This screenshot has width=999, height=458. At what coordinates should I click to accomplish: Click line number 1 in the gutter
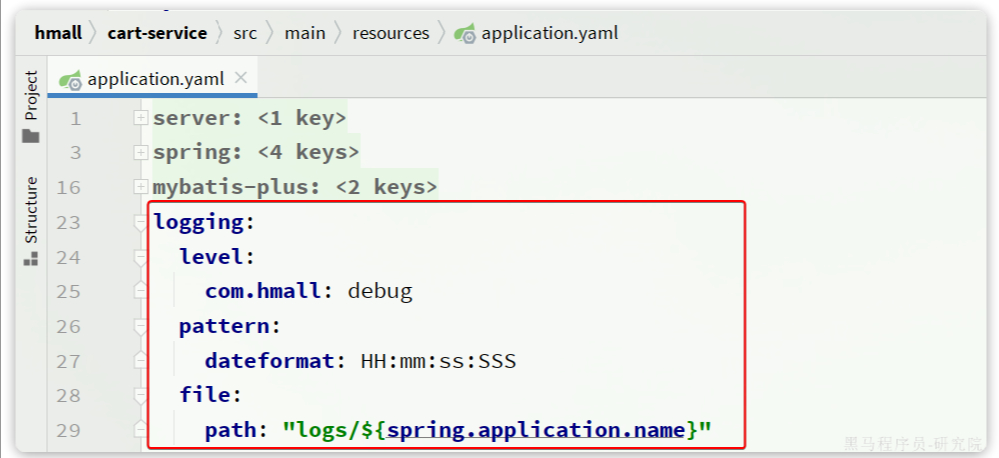click(x=76, y=118)
